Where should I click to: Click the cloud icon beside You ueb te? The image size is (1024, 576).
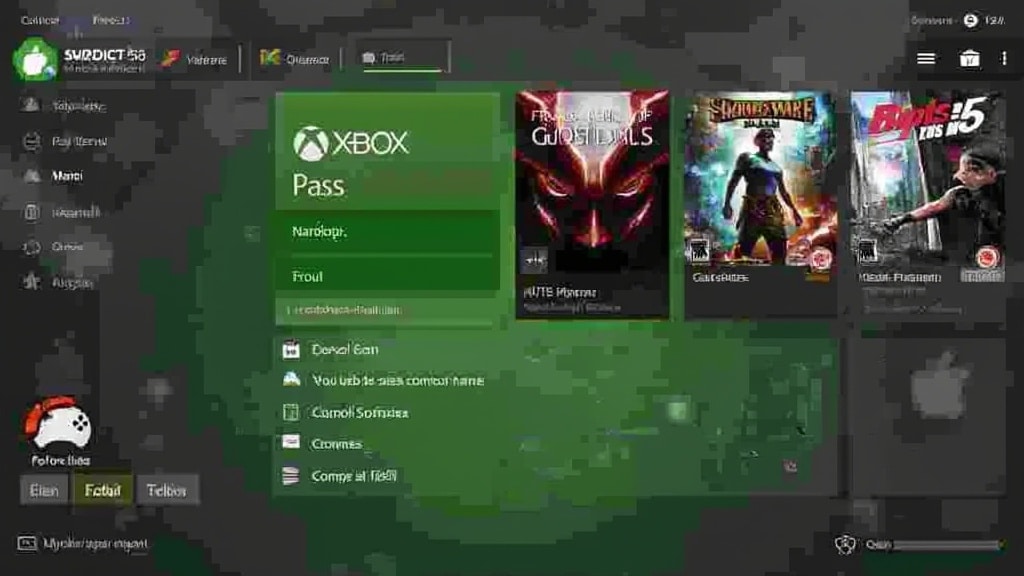[x=291, y=379]
